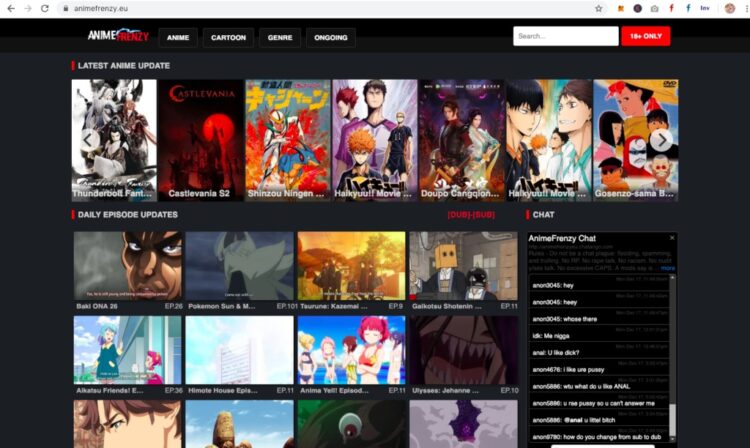Click the camera extension icon
The width and height of the screenshot is (750, 448).
click(x=654, y=8)
